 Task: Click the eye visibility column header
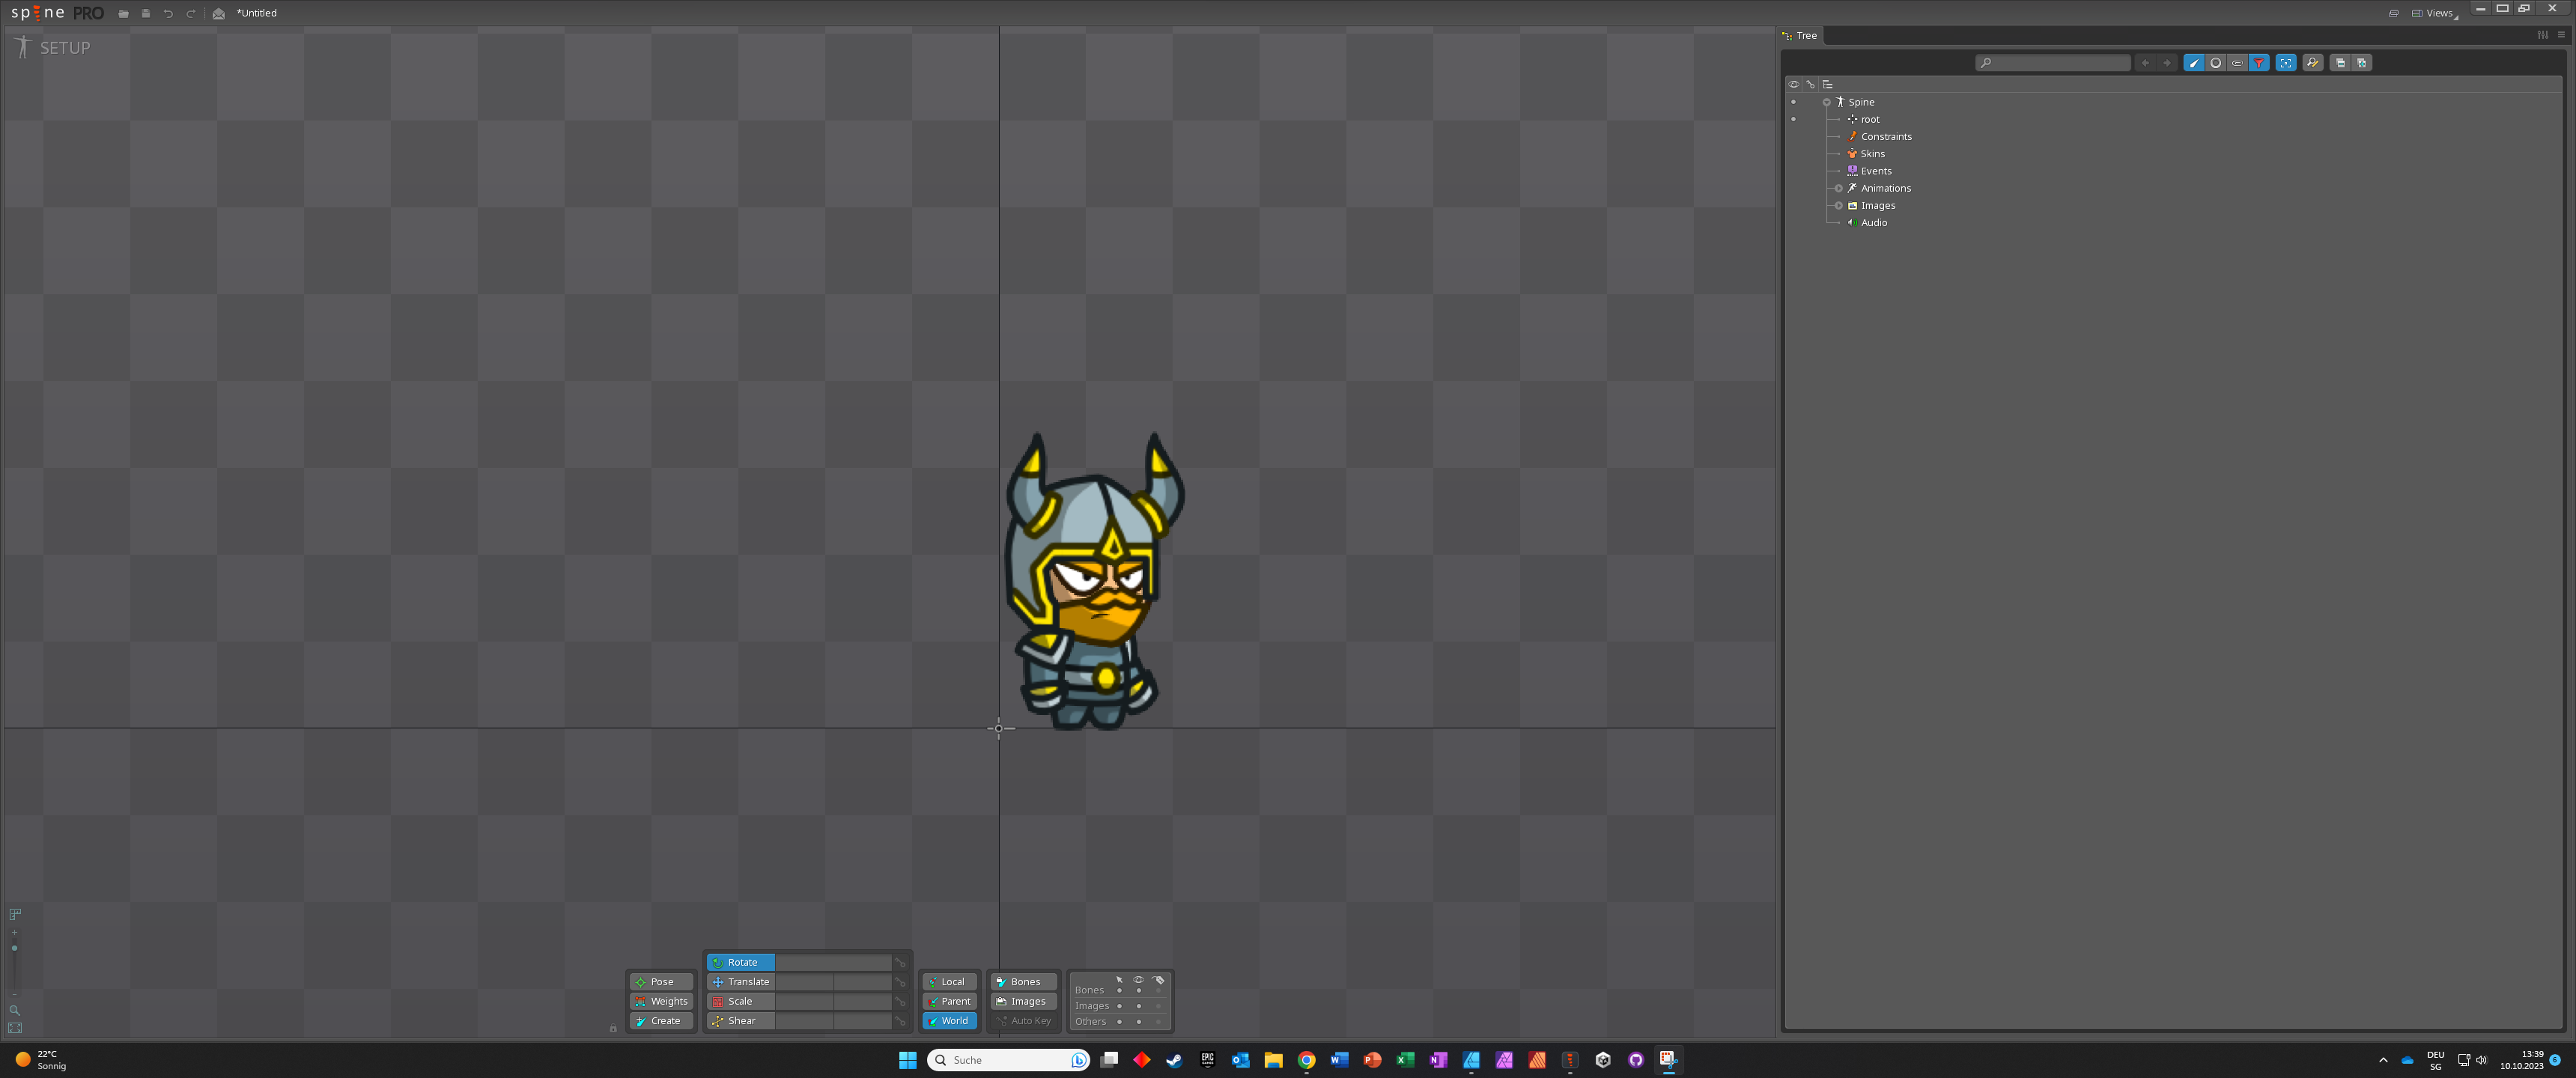coord(1794,84)
